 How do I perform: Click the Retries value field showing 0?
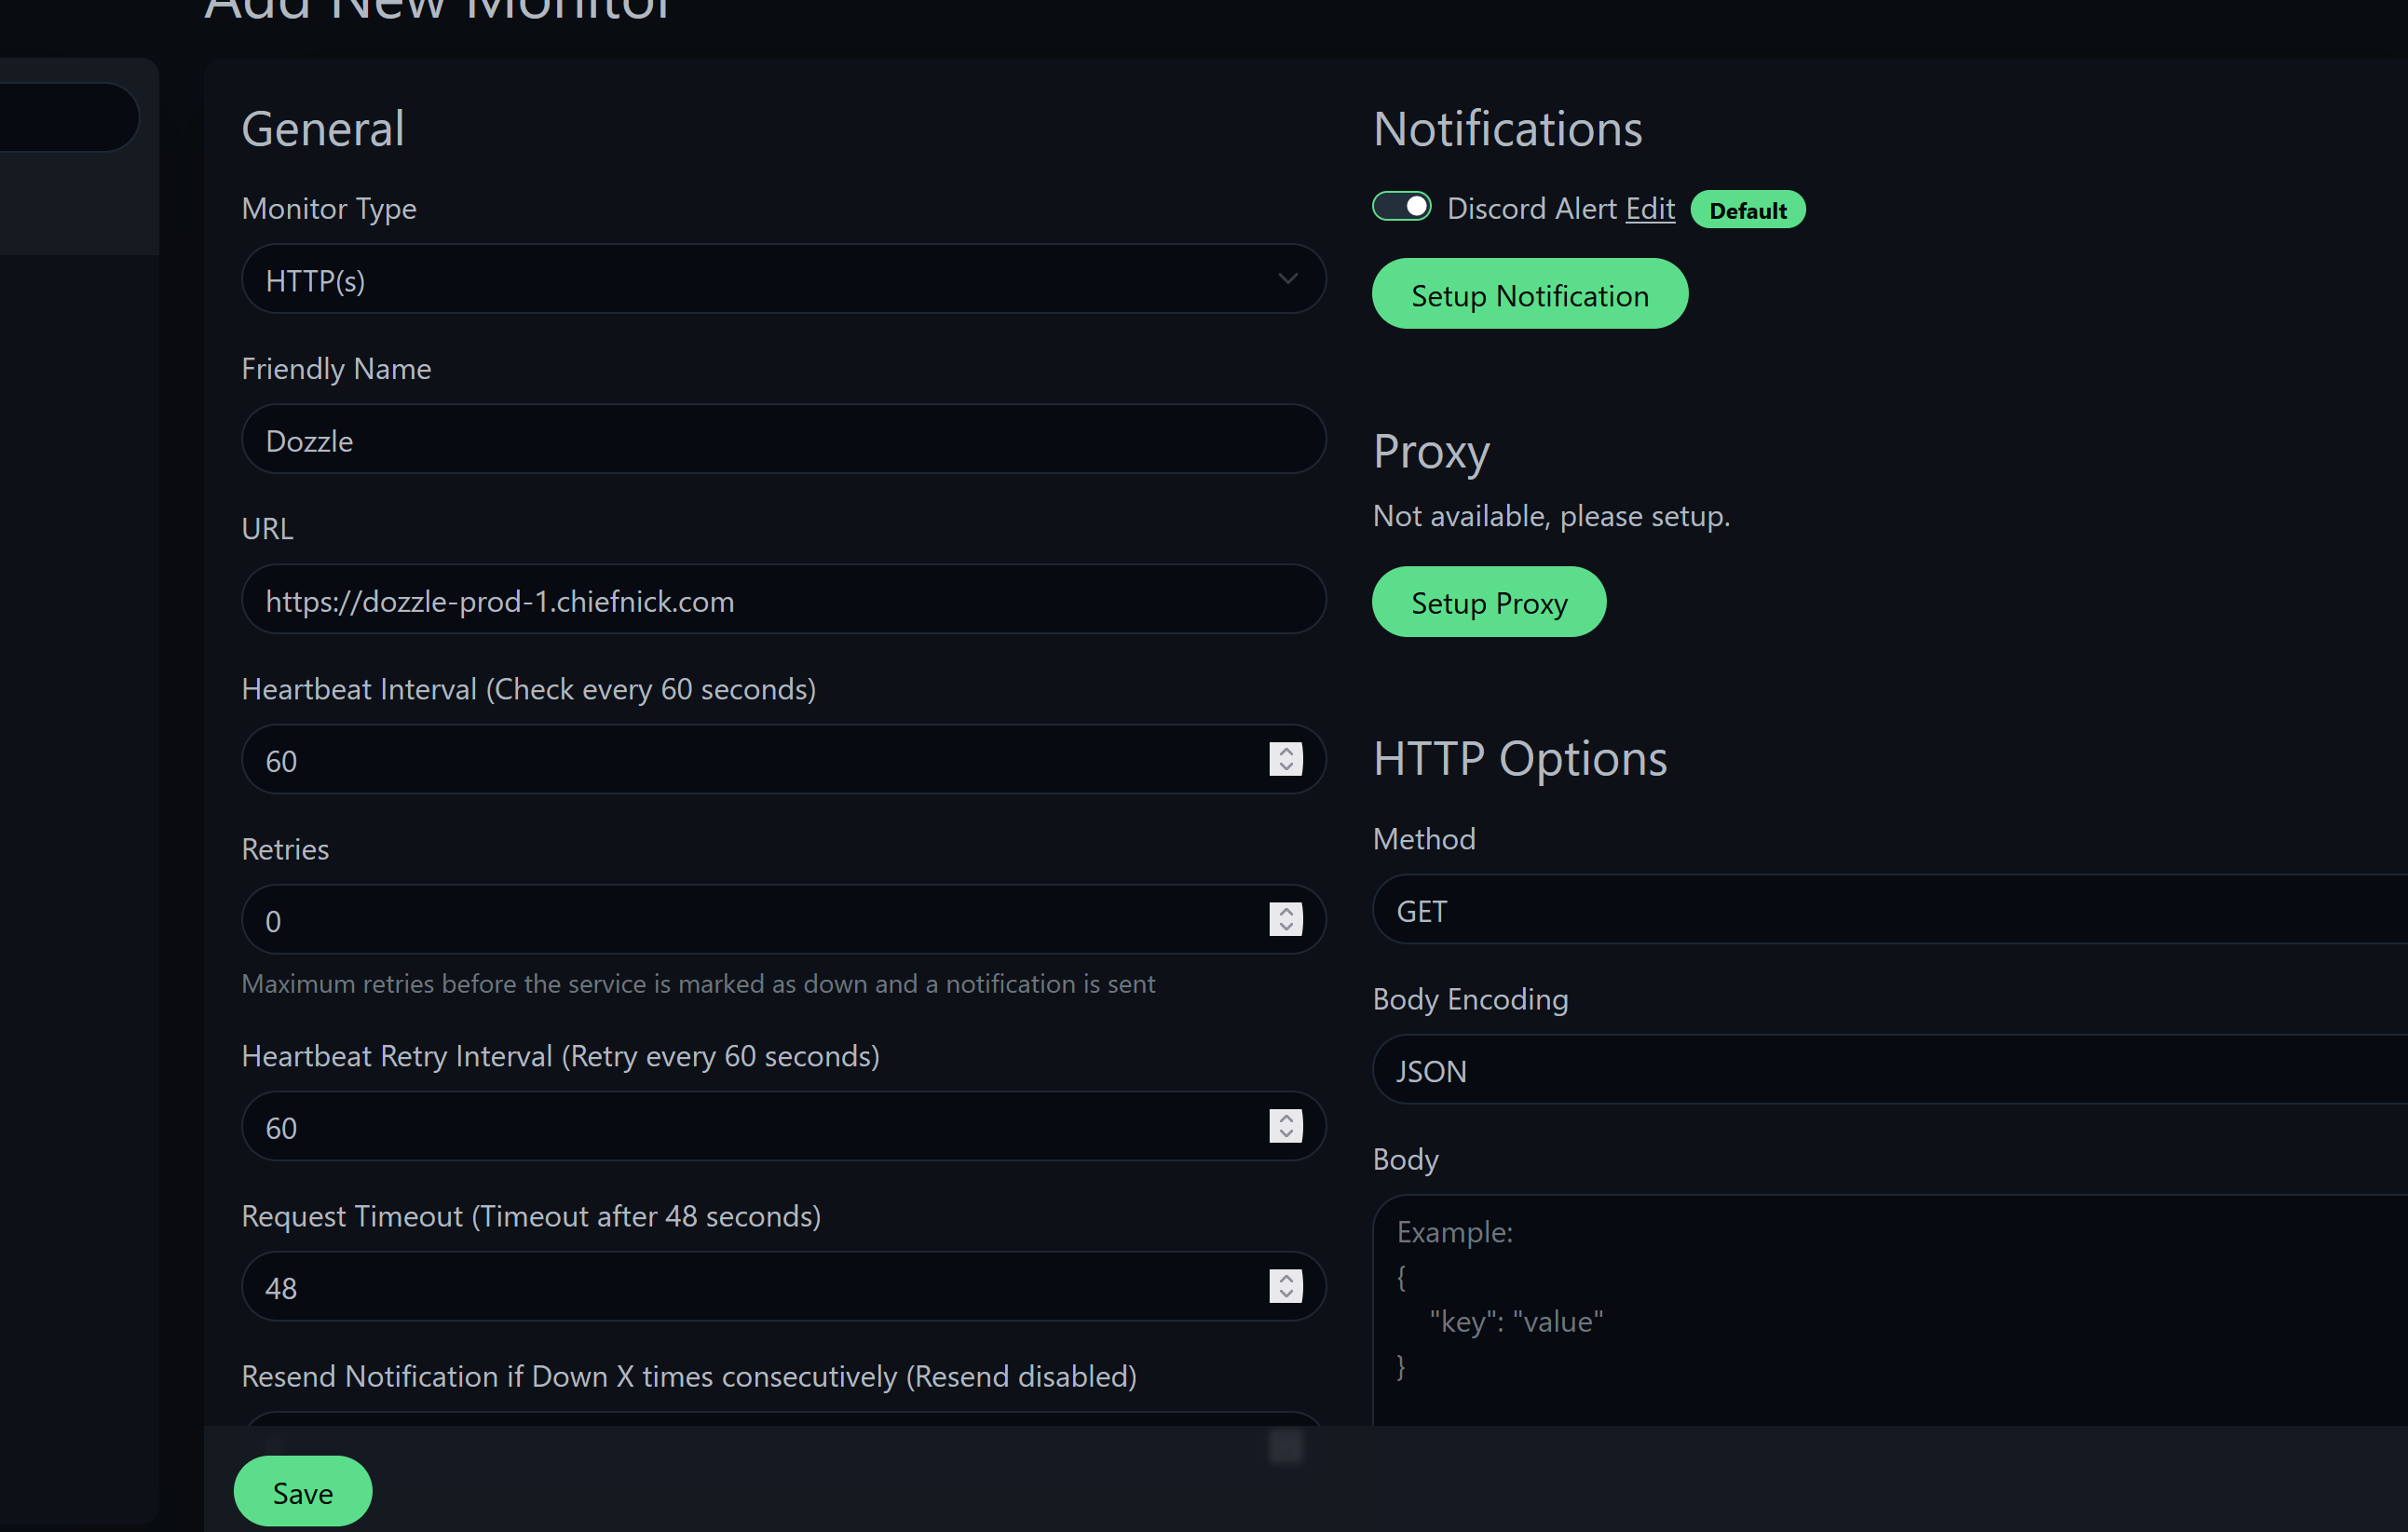click(x=700, y=919)
